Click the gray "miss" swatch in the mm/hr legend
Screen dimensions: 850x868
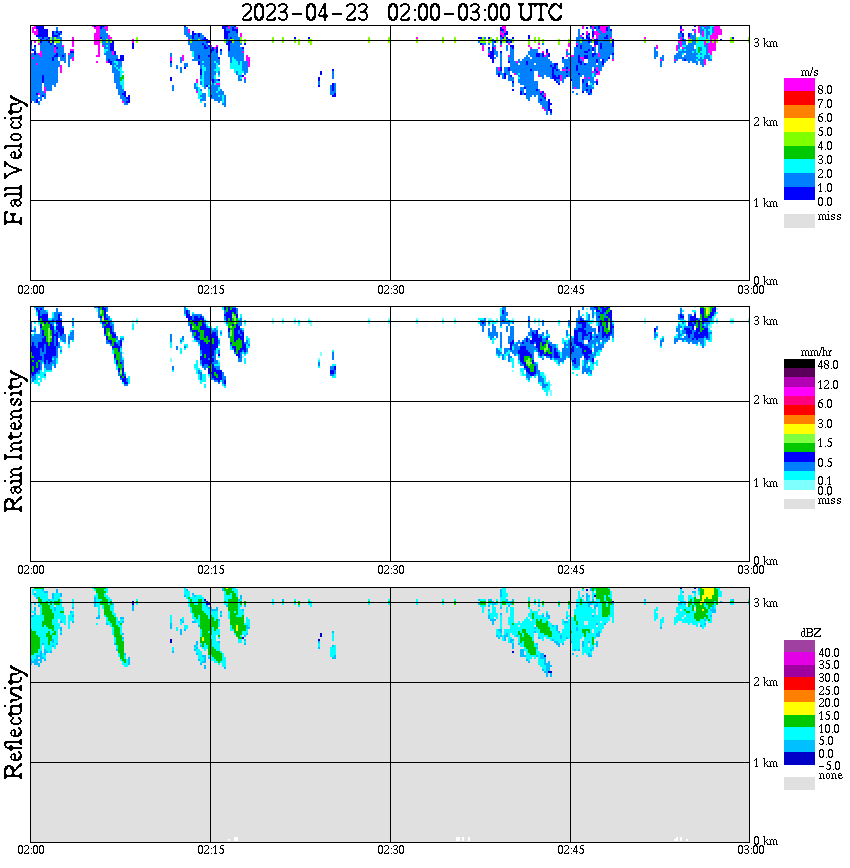click(x=799, y=503)
